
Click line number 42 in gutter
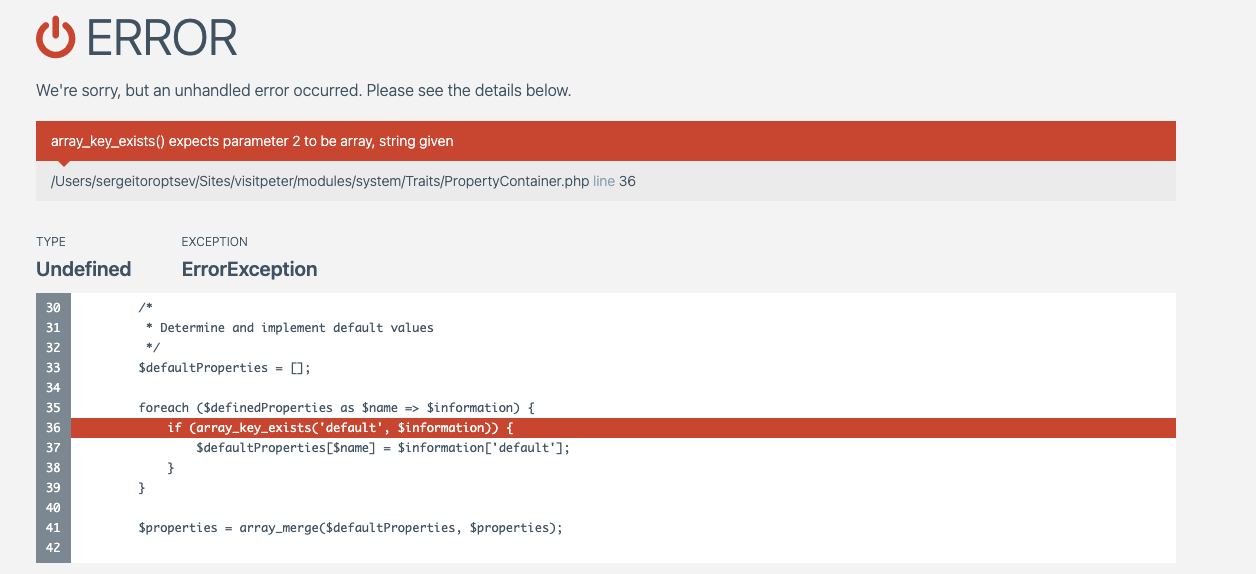(x=53, y=548)
